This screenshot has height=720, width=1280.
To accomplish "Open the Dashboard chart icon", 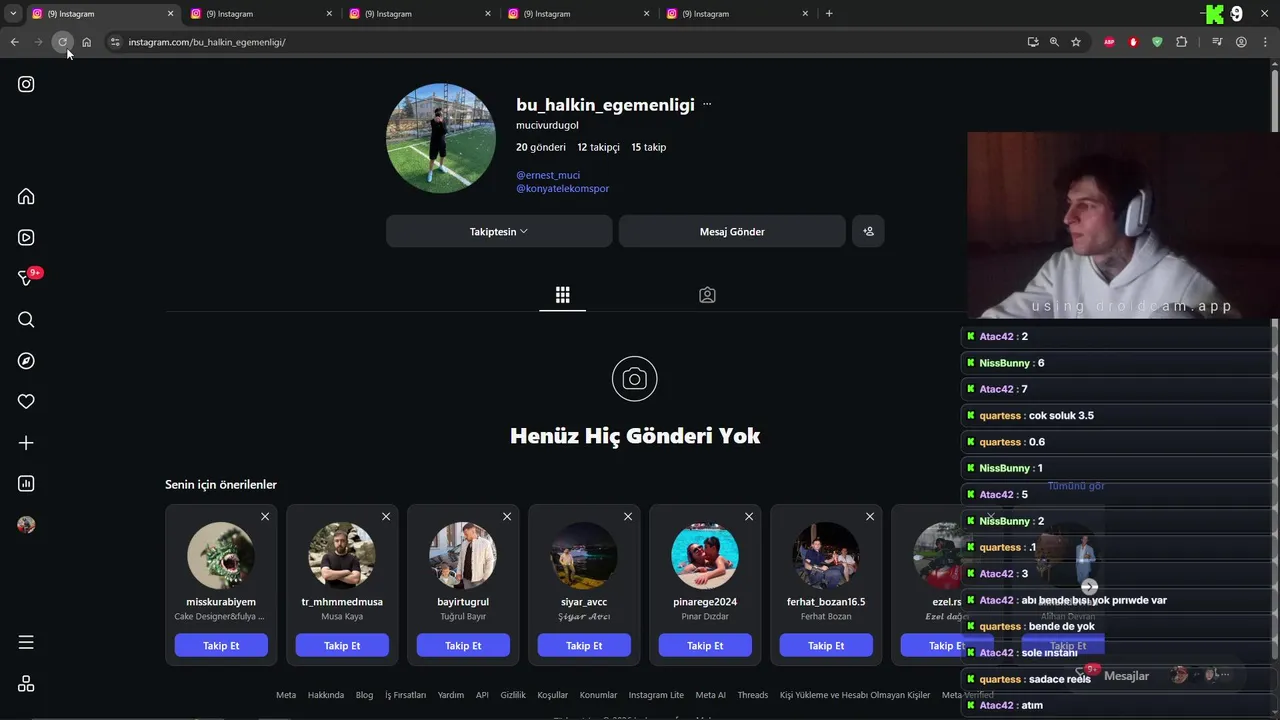I will (26, 483).
